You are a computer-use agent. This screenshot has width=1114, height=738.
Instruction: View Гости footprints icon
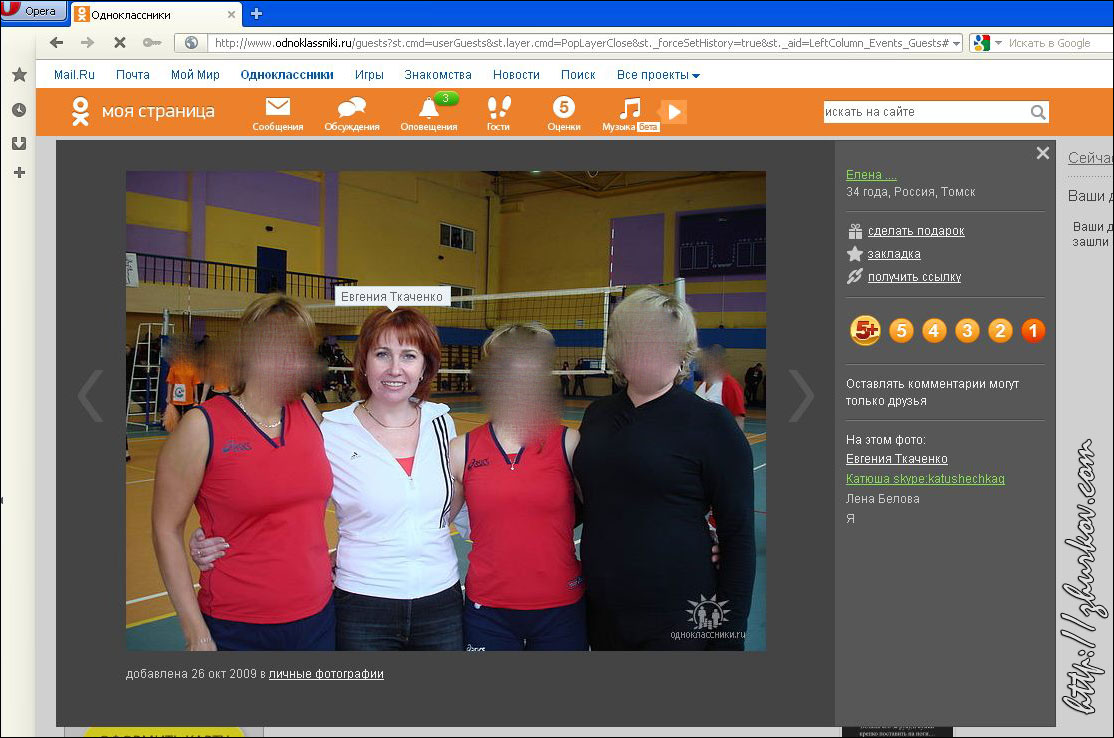coord(498,108)
